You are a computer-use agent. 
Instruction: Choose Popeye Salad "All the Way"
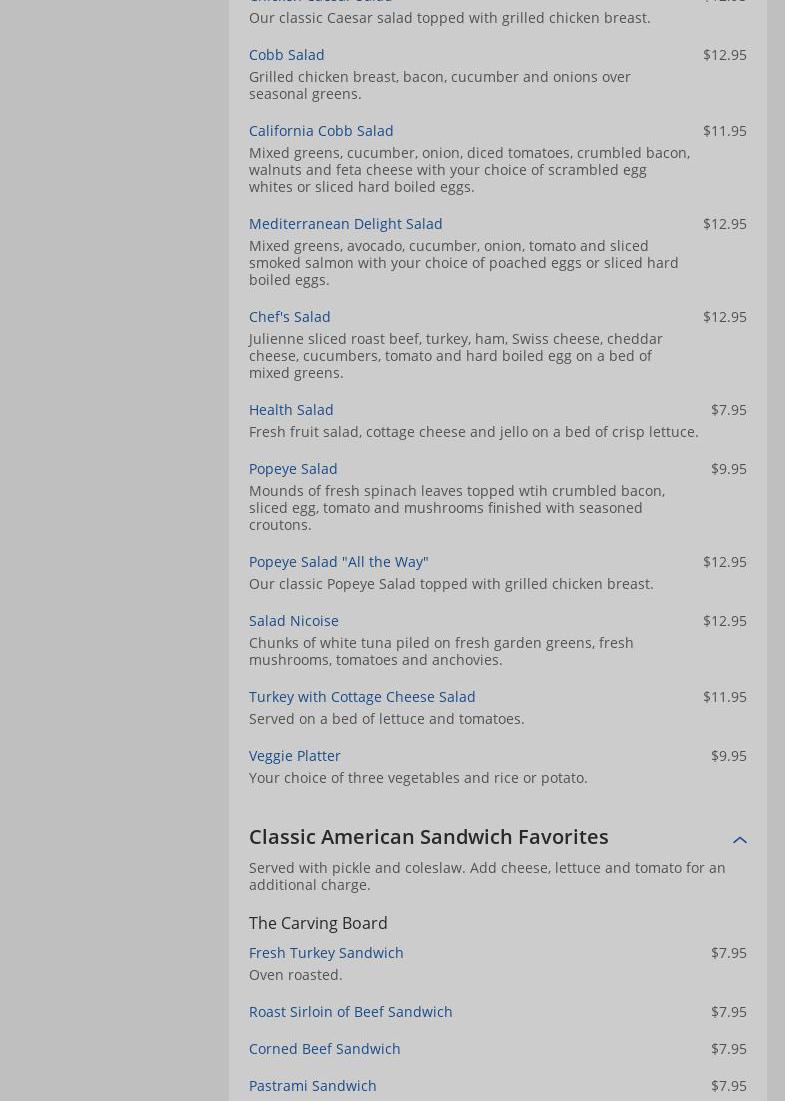[338, 562]
